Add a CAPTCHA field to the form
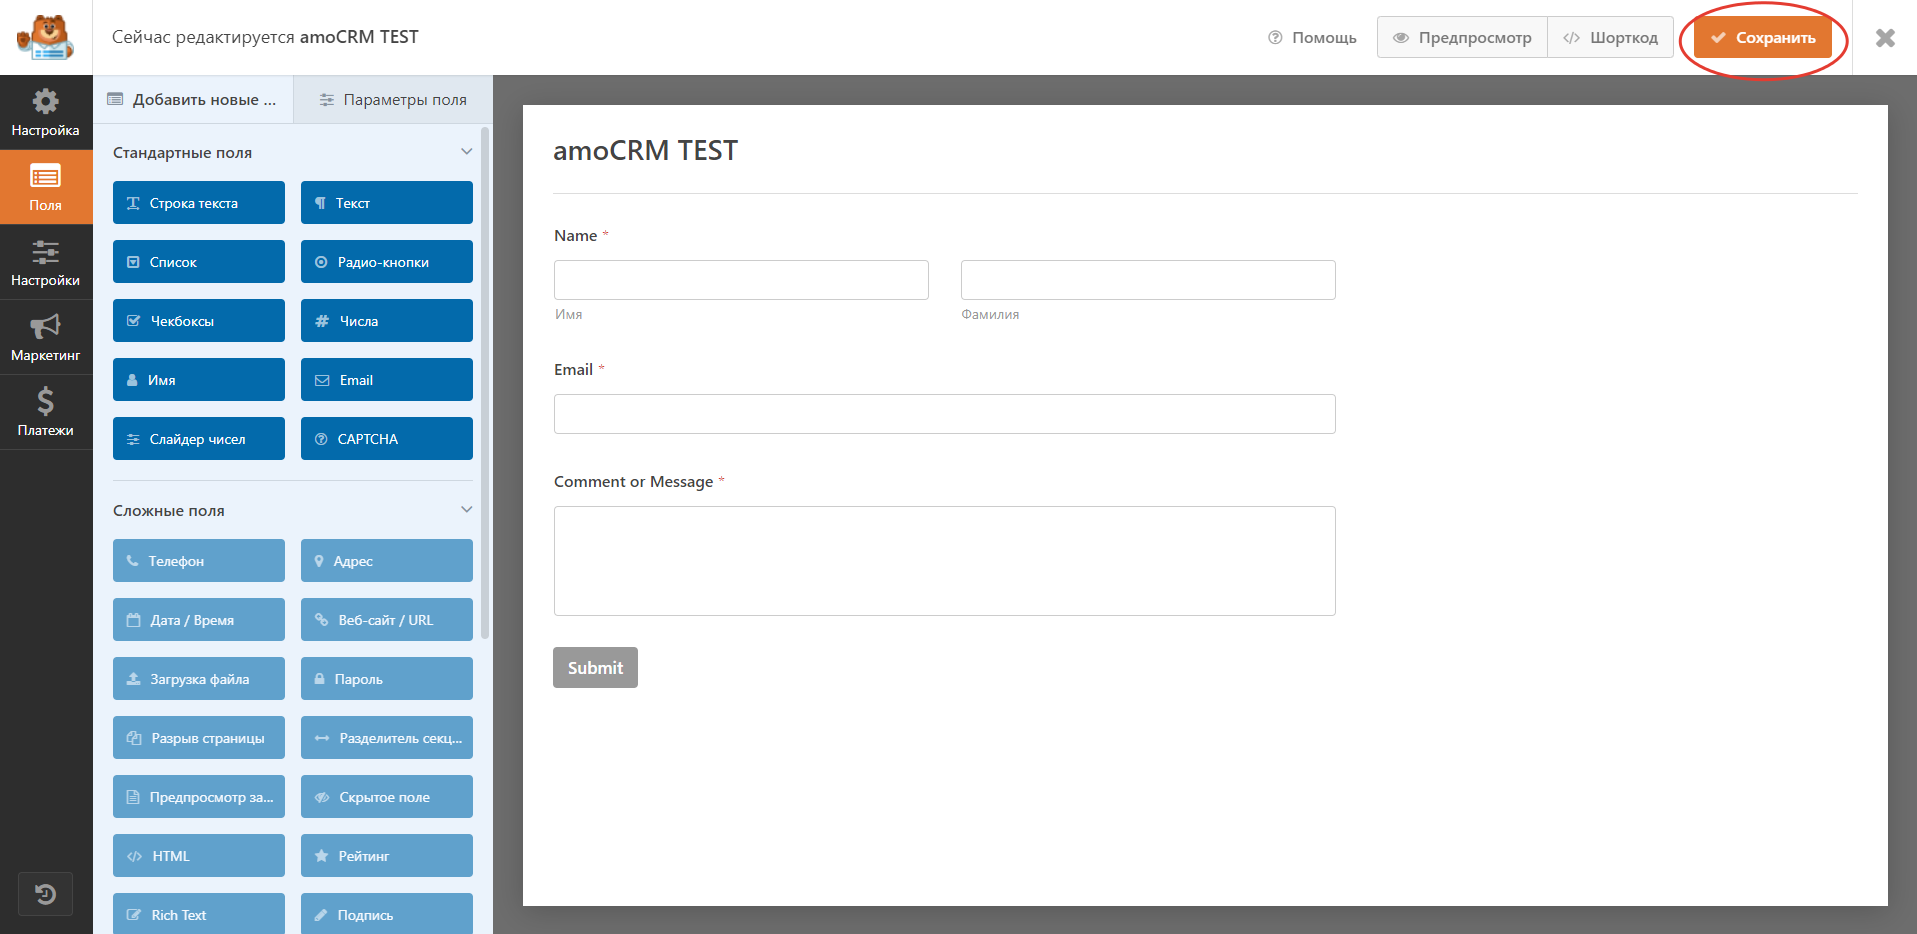The height and width of the screenshot is (934, 1917). [x=386, y=438]
